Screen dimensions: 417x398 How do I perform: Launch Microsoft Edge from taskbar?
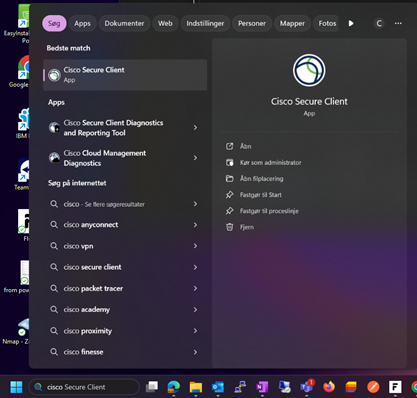click(x=174, y=387)
